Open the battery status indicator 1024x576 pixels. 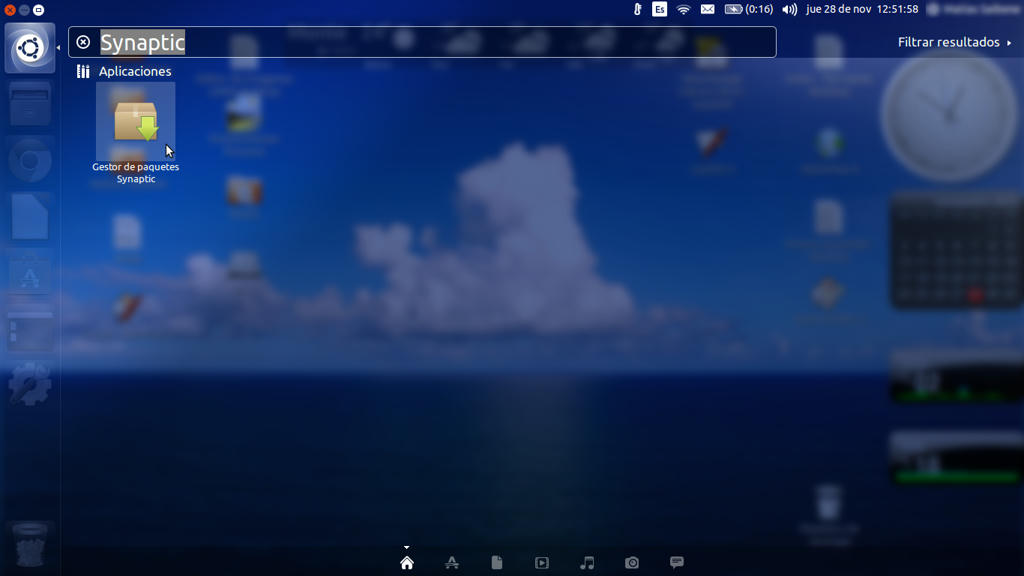[748, 9]
